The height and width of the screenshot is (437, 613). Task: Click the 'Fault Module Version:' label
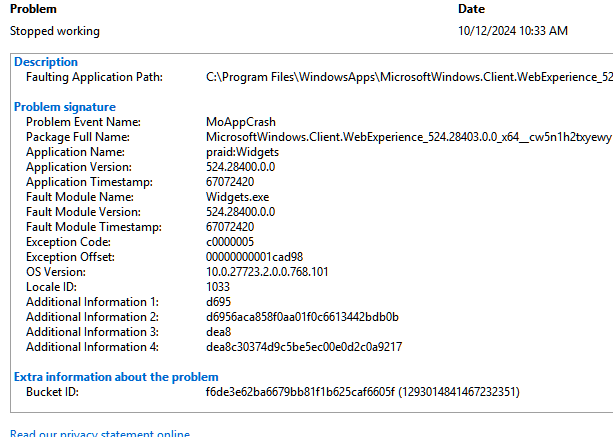point(83,212)
